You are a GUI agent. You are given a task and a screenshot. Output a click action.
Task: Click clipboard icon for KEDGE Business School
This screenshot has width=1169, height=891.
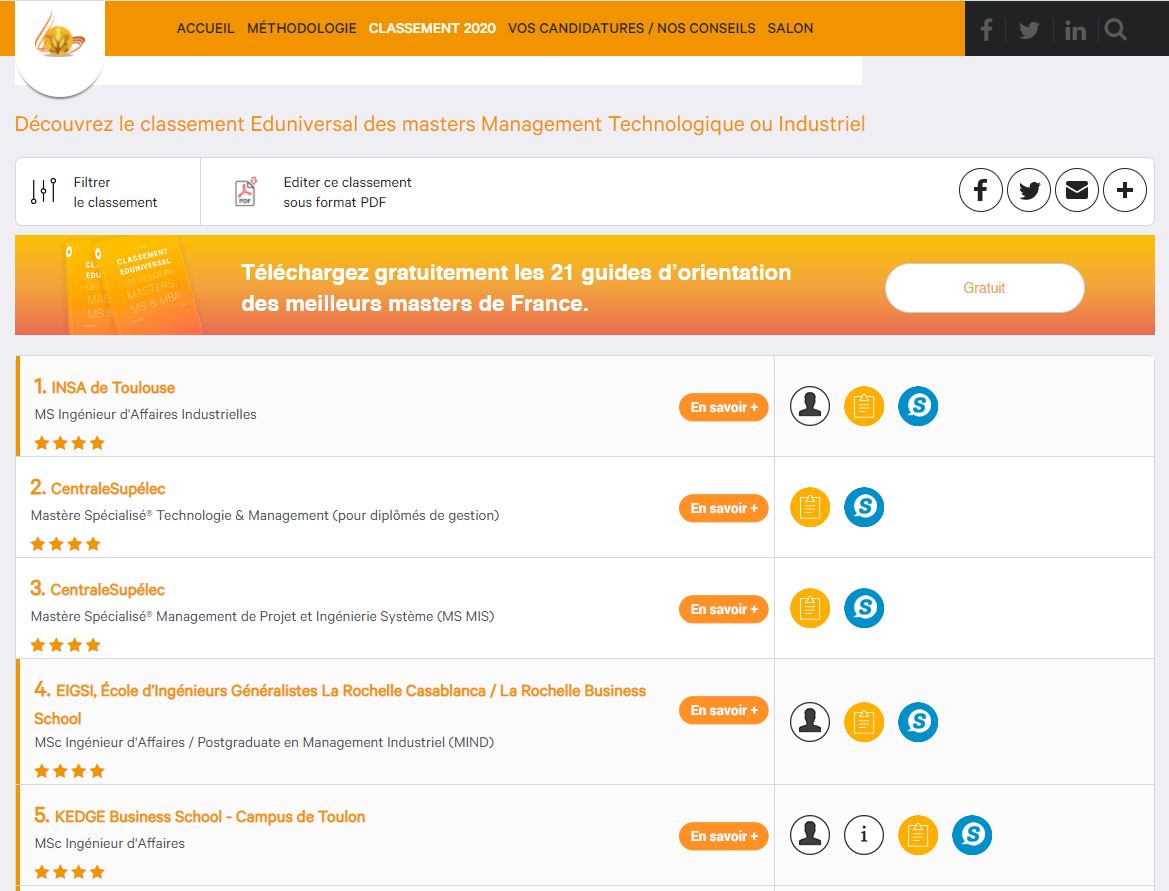click(918, 835)
